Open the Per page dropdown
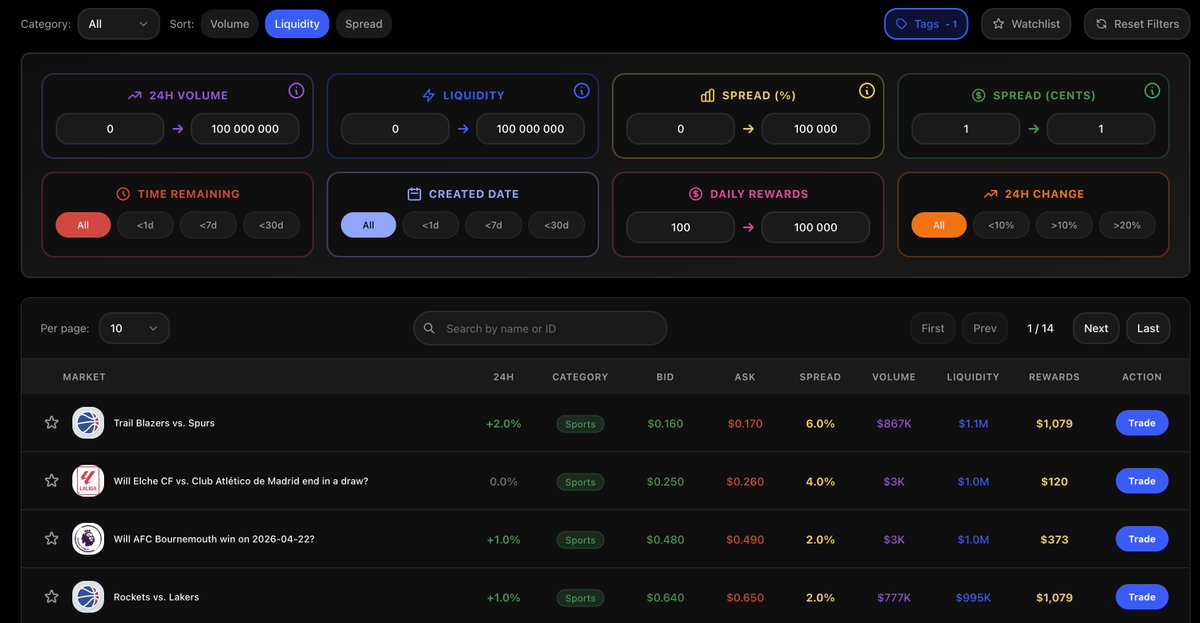This screenshot has height=623, width=1200. [x=134, y=328]
